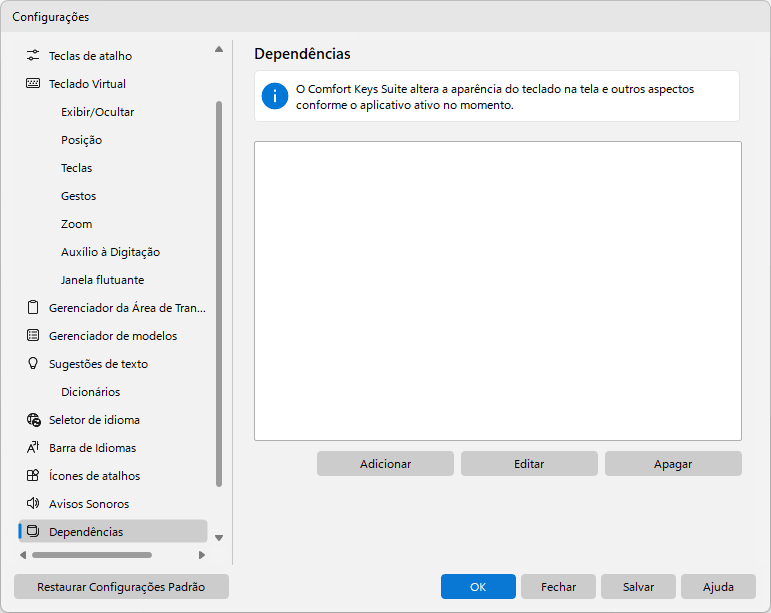
Task: Open help via Ajuda button
Action: click(718, 586)
